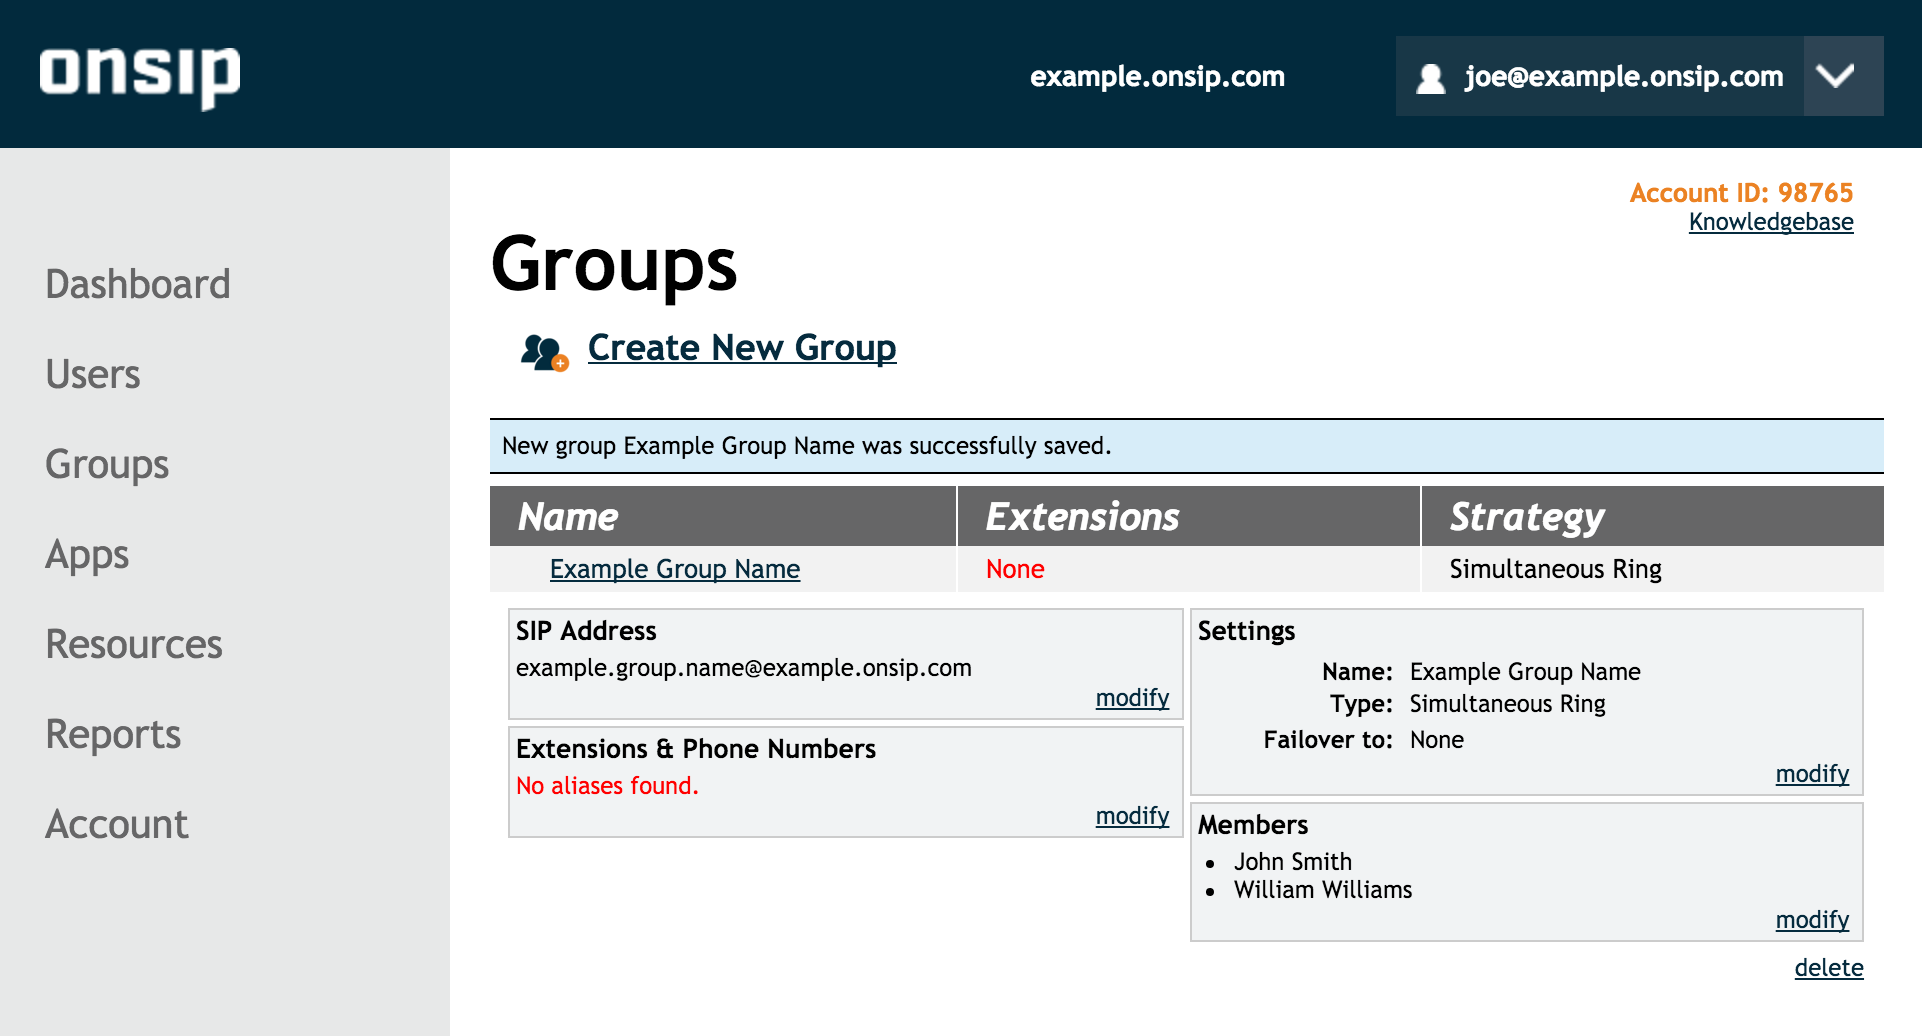
Task: Click member William Williams
Action: 1323,890
